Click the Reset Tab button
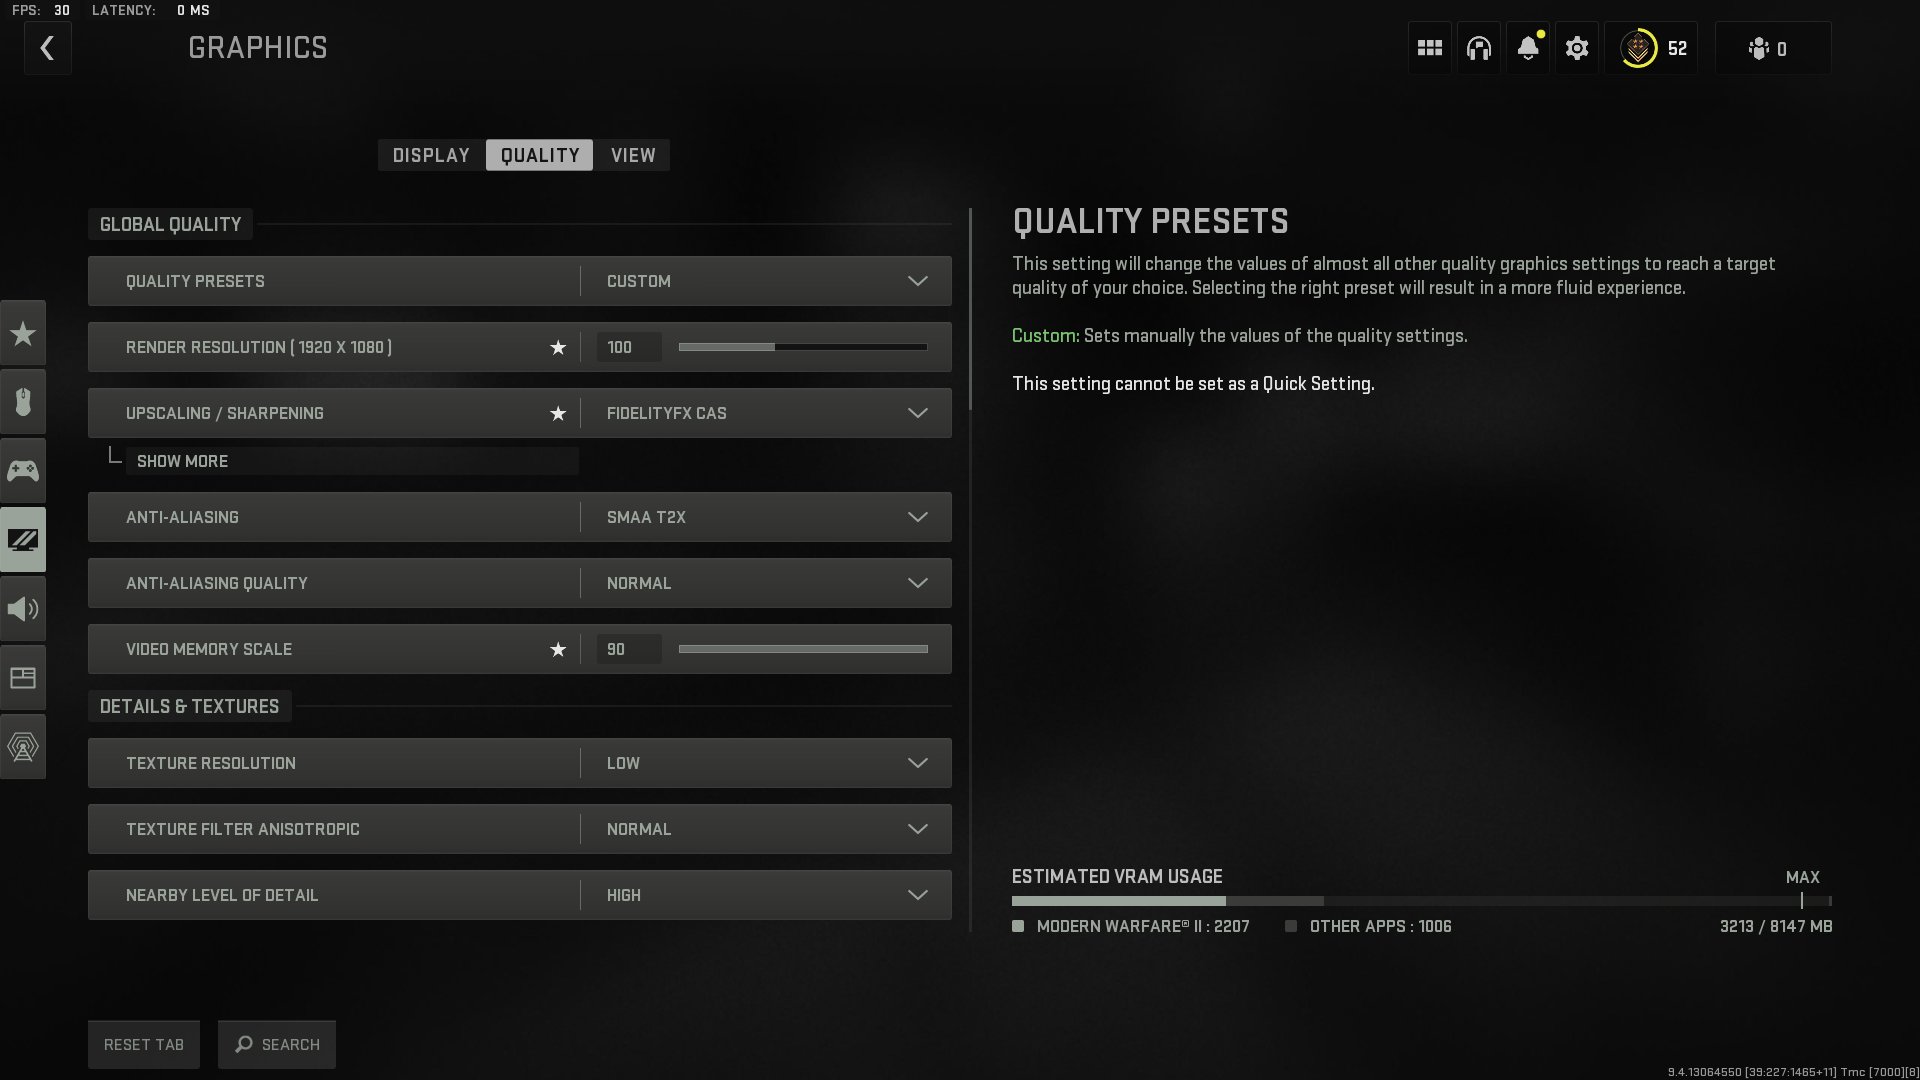 tap(143, 1044)
